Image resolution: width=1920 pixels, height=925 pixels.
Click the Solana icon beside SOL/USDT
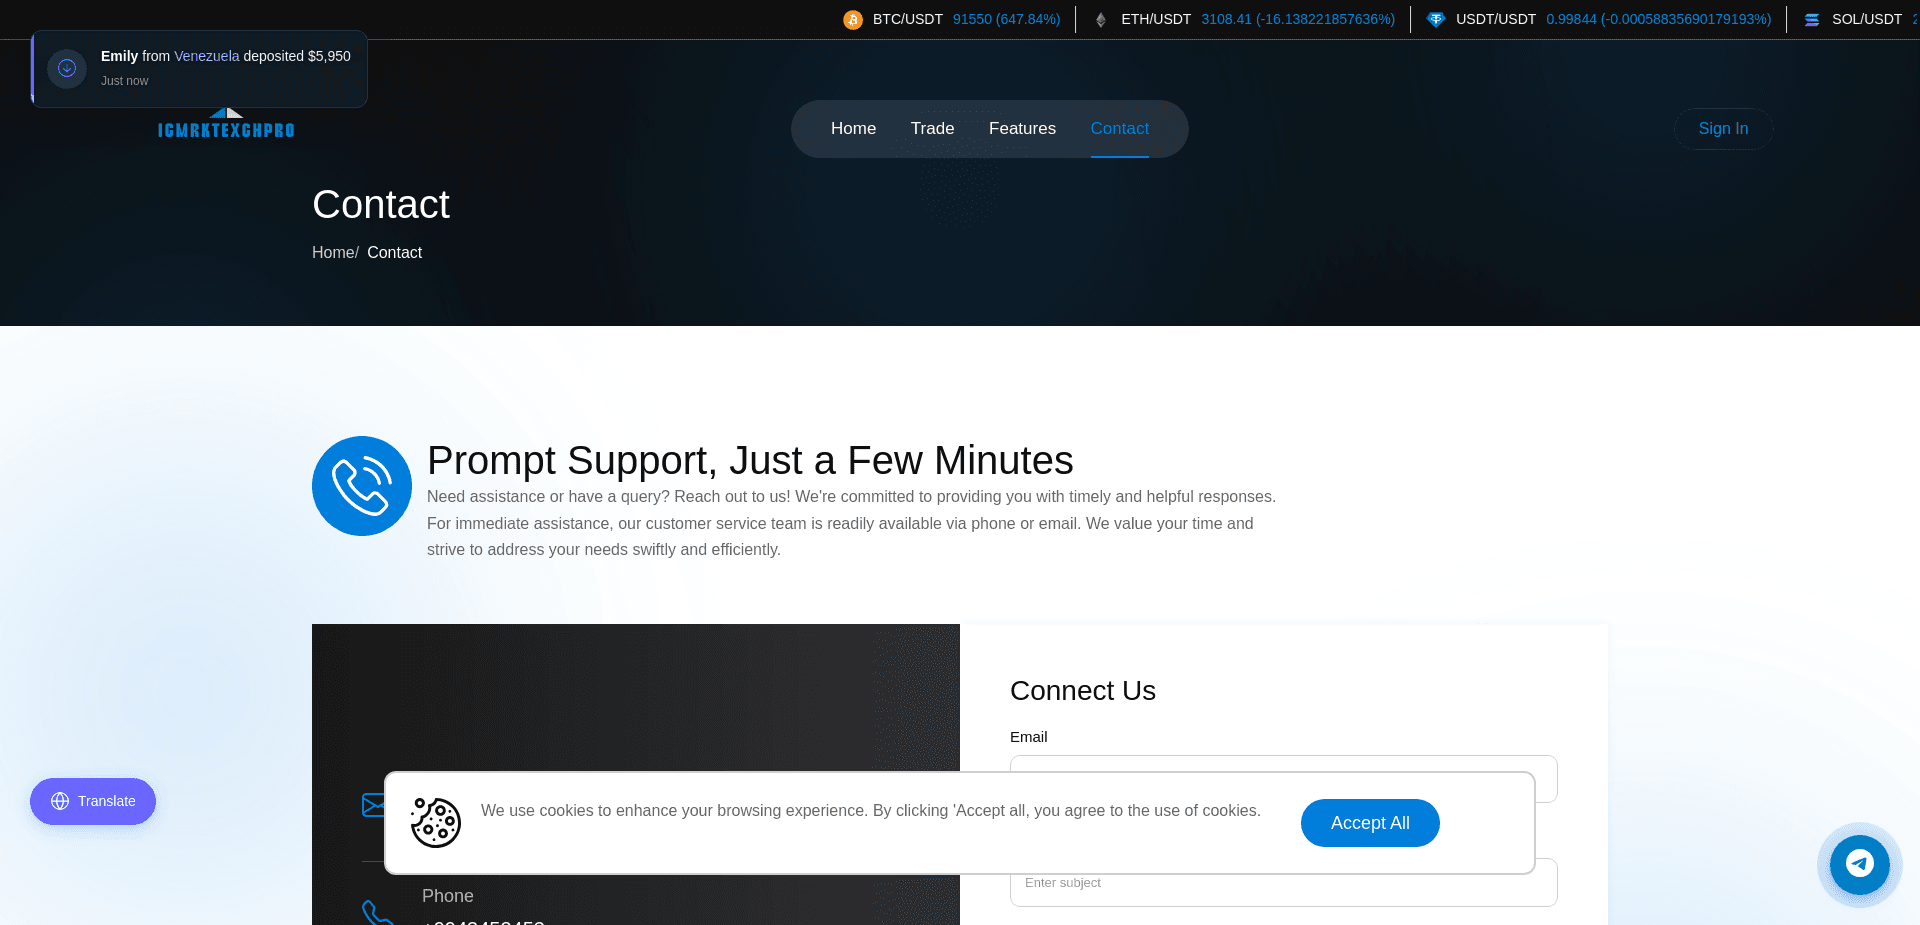coord(1811,20)
